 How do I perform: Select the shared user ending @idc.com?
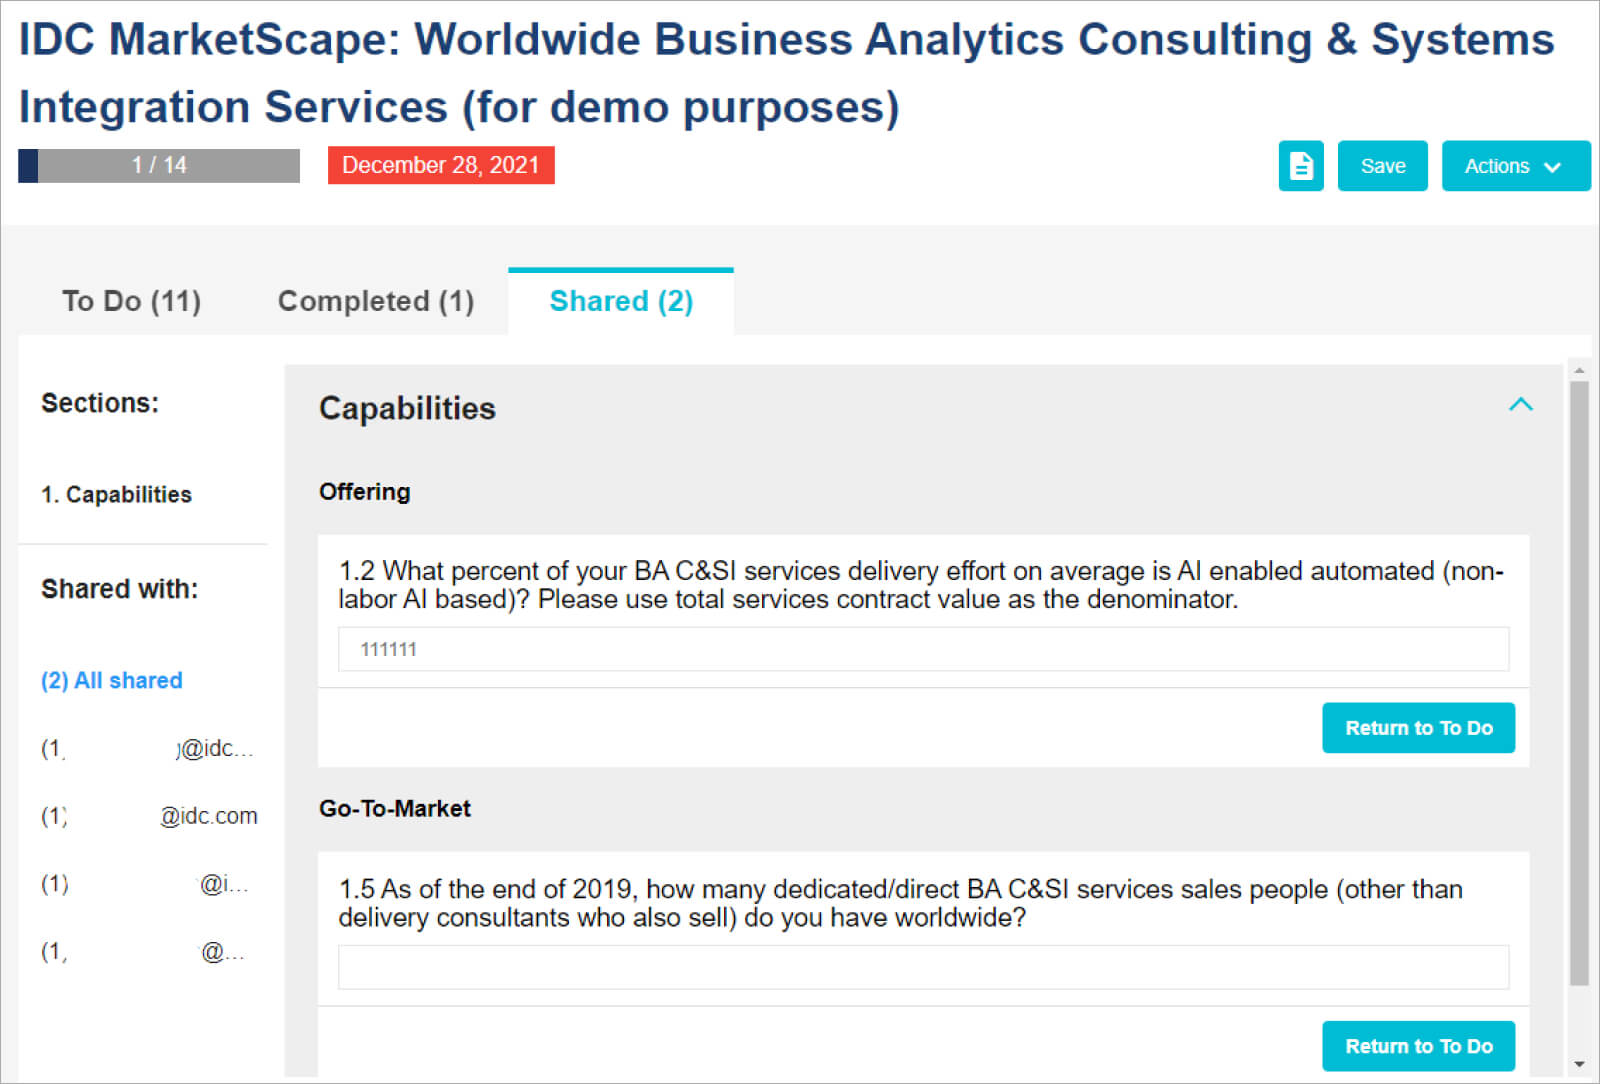[x=149, y=816]
